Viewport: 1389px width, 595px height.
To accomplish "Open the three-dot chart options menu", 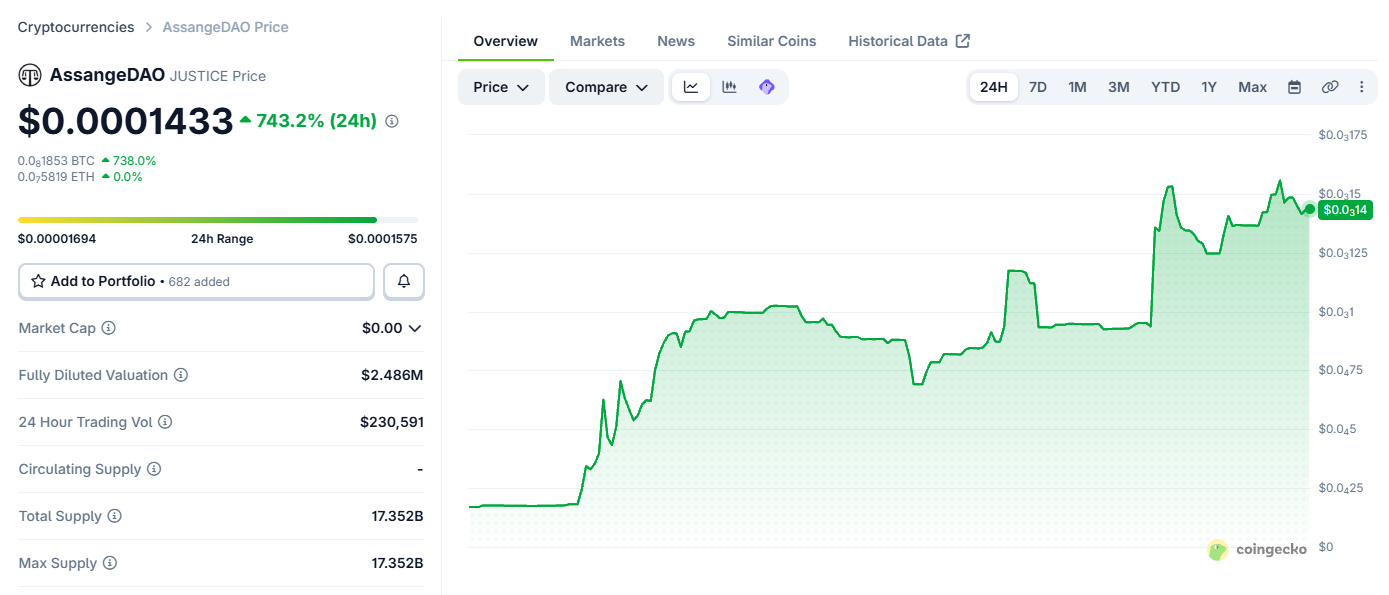I will (1361, 87).
